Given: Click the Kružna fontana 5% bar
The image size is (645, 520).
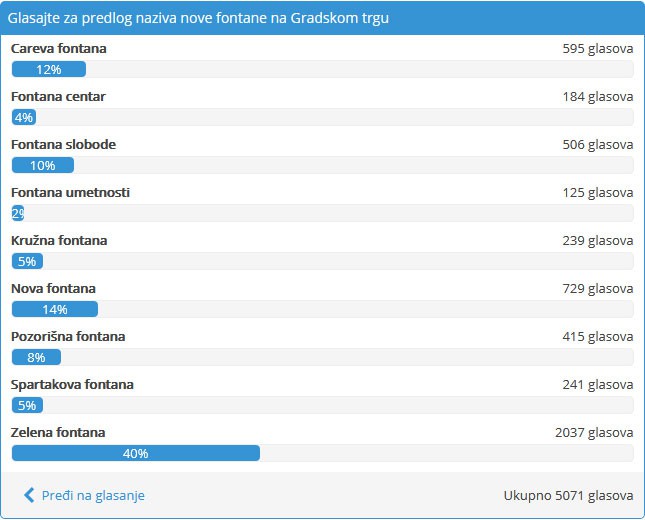Looking at the screenshot, I should (27, 261).
